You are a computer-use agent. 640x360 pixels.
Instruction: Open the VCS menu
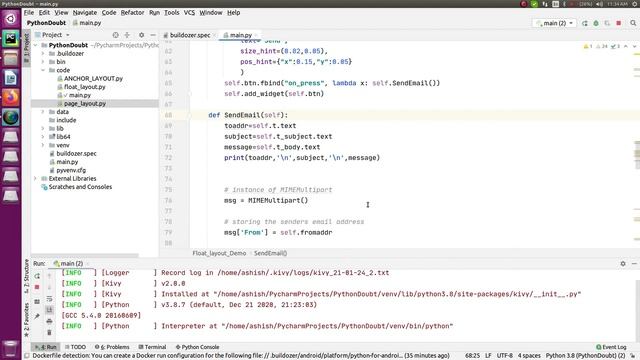[189, 13]
